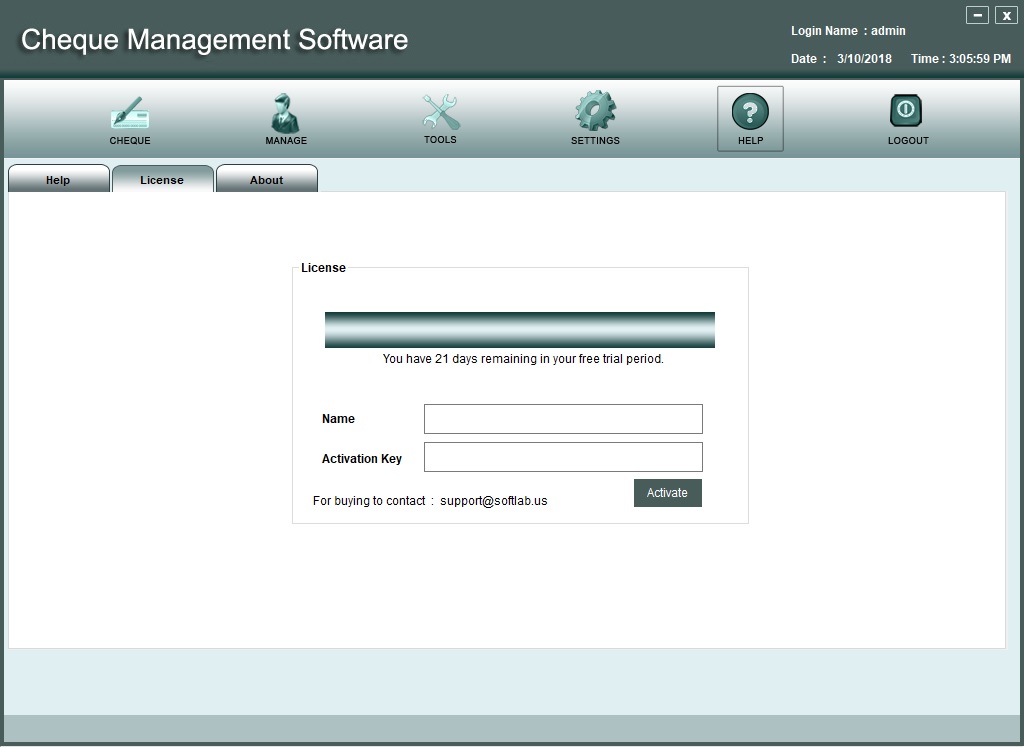Viewport: 1024px width, 748px height.
Task: Click the time display in the header
Action: coord(960,59)
